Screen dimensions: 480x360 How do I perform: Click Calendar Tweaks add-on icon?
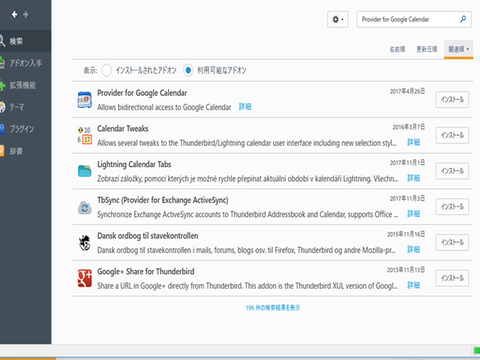(85, 135)
